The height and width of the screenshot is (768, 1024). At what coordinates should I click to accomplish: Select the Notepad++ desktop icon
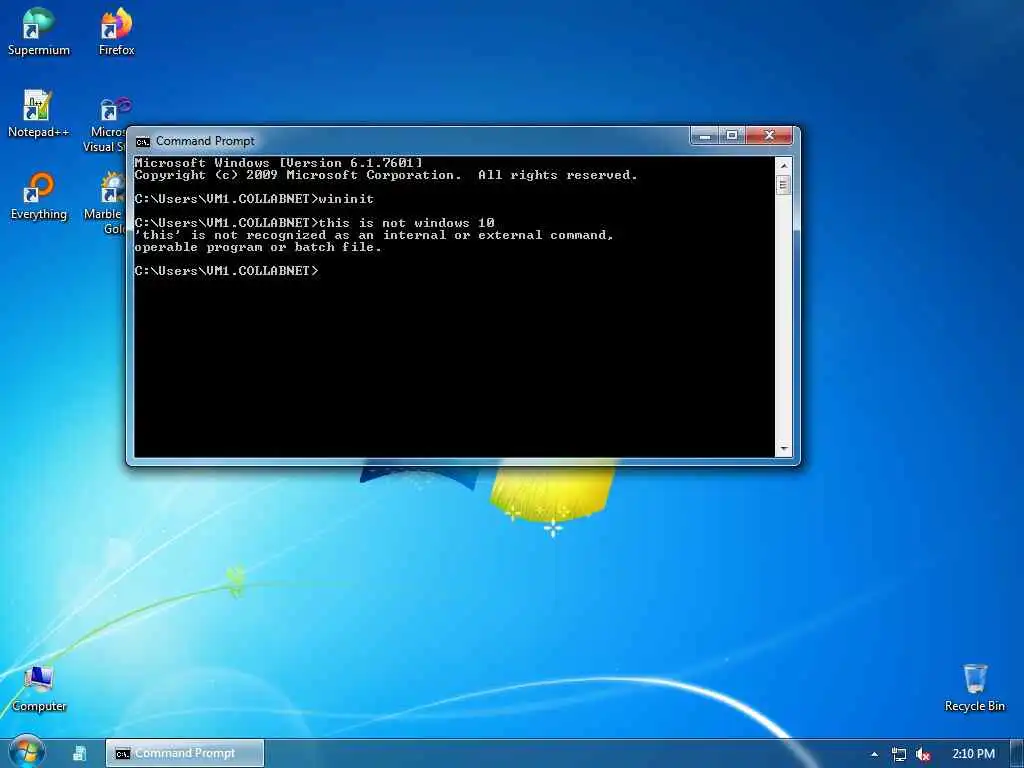coord(38,114)
